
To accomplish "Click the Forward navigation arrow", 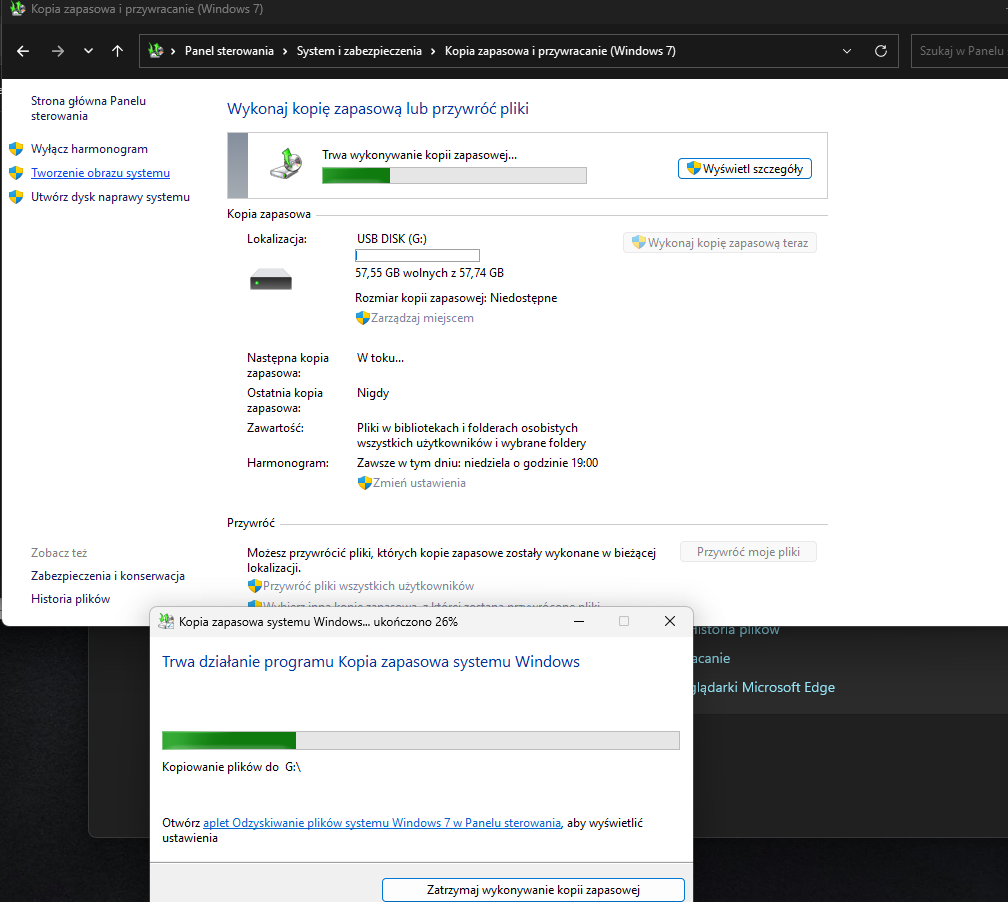I will [x=57, y=51].
